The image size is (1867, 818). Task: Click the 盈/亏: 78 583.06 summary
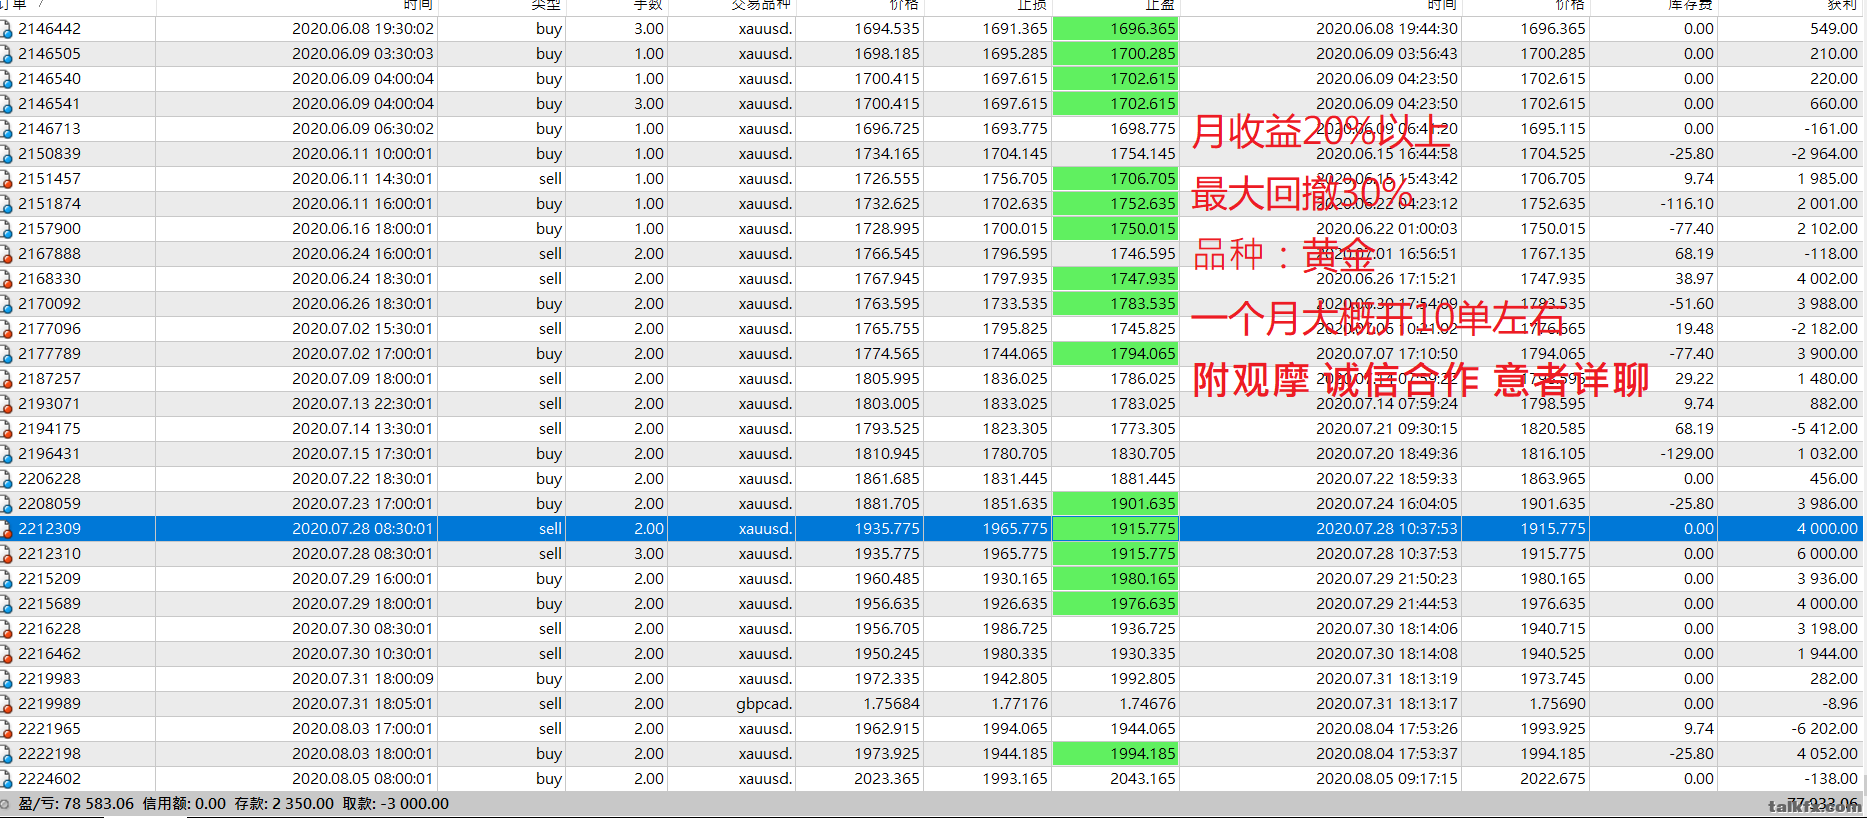click(76, 804)
